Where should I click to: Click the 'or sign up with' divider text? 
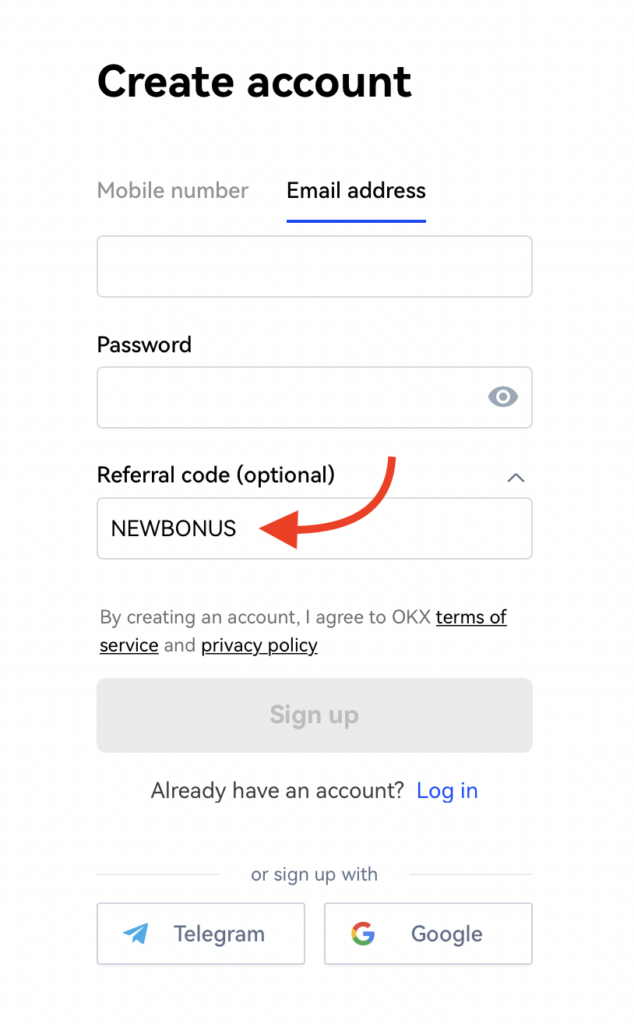click(314, 874)
